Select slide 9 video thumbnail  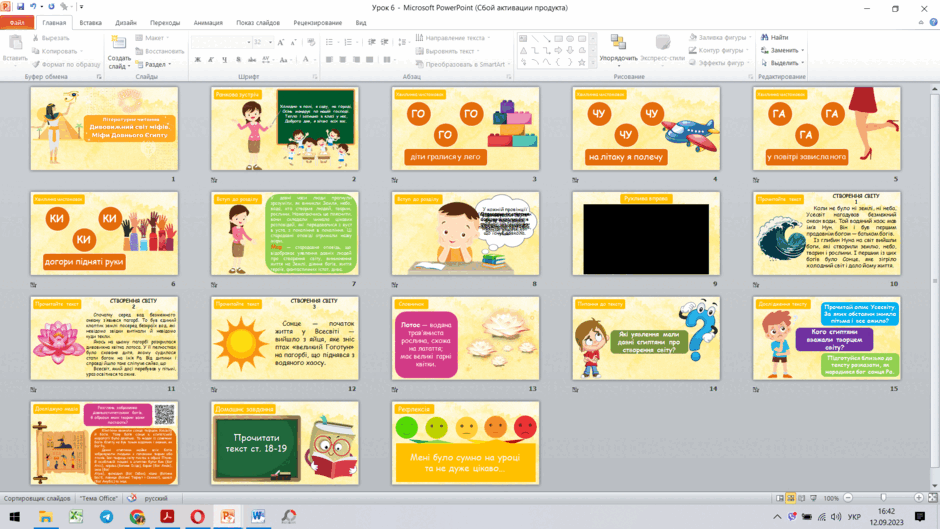pos(646,233)
